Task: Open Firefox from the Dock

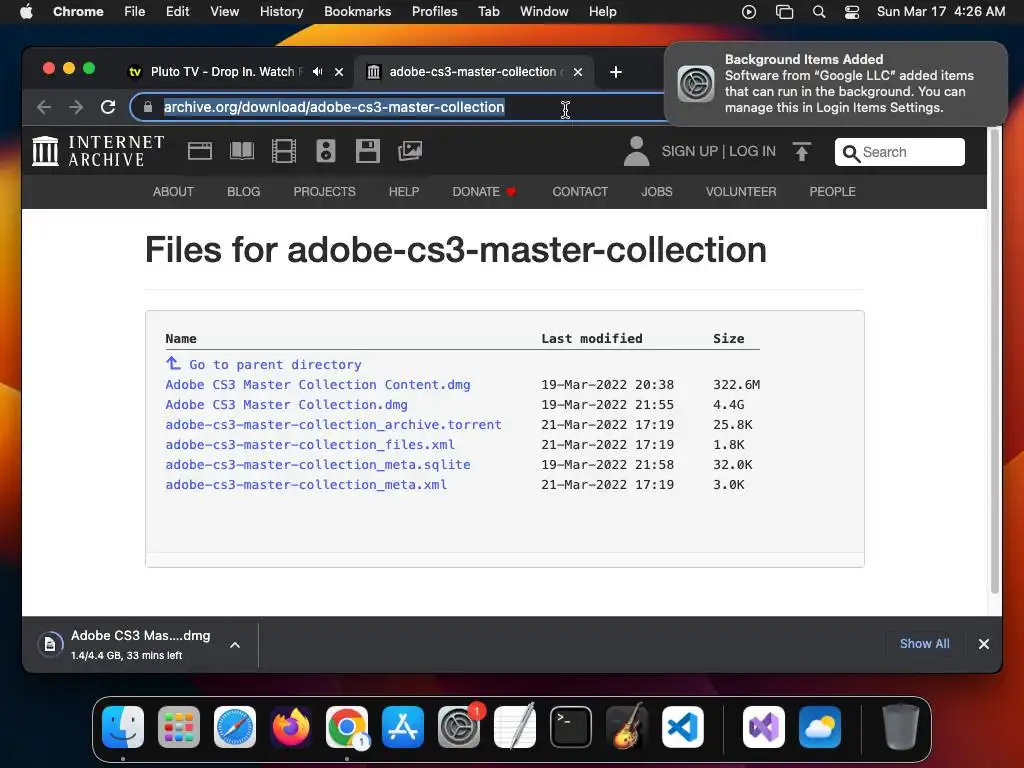Action: pos(291,727)
